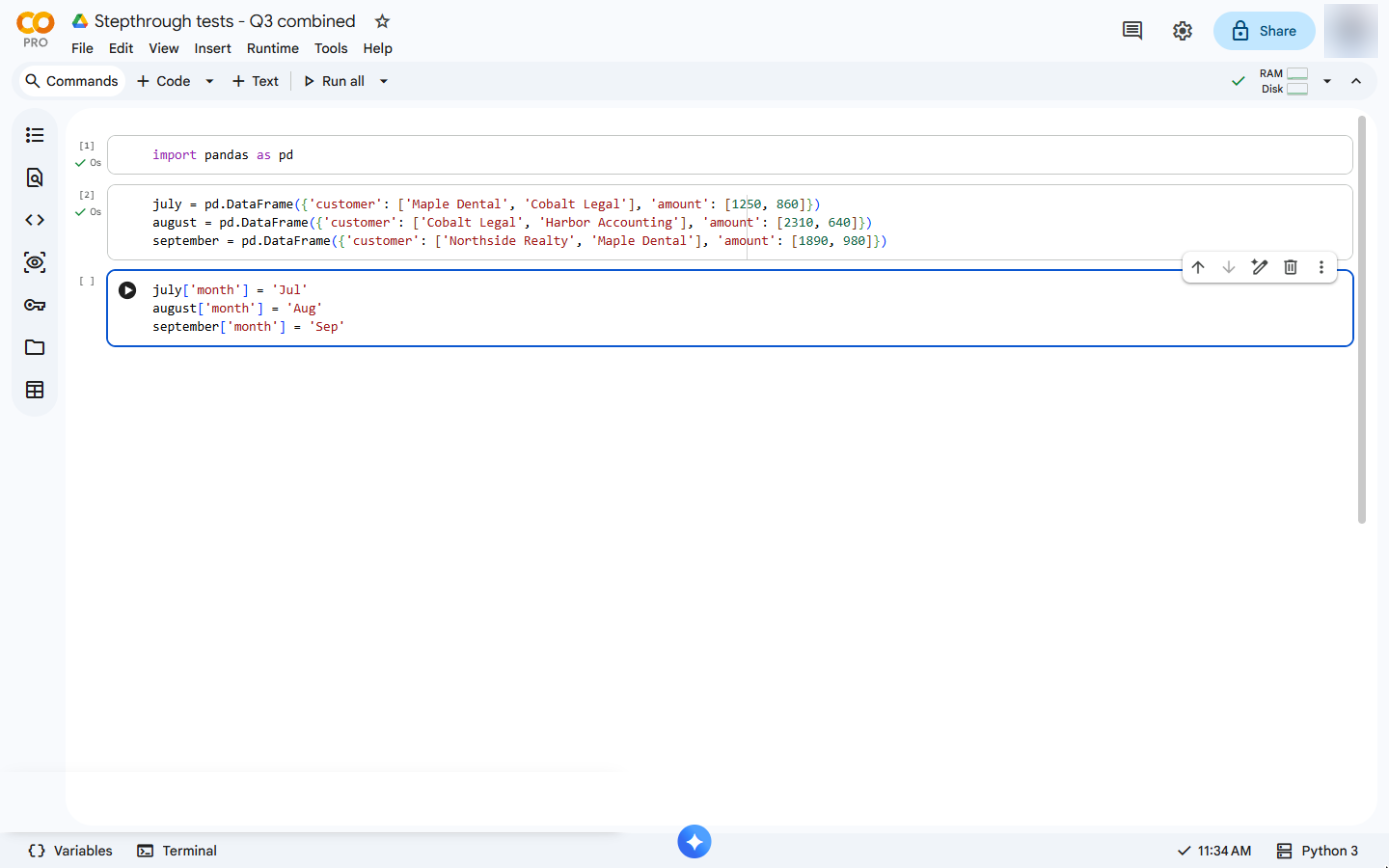Collapse the header with the chevron
1389x868 pixels.
click(1356, 81)
